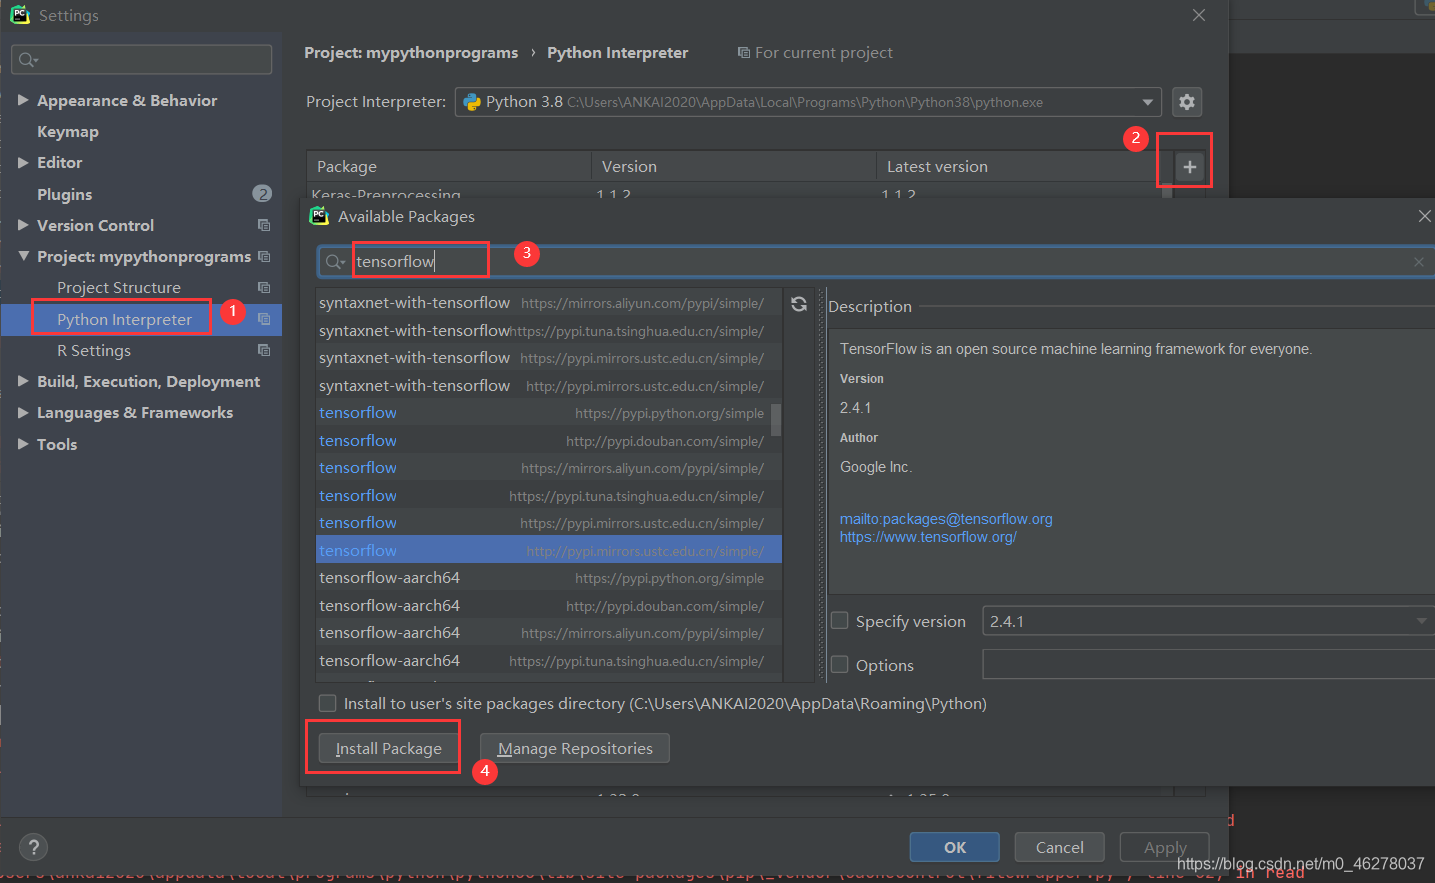1435x883 pixels.
Task: Enable the Options checkbox
Action: coord(840,665)
